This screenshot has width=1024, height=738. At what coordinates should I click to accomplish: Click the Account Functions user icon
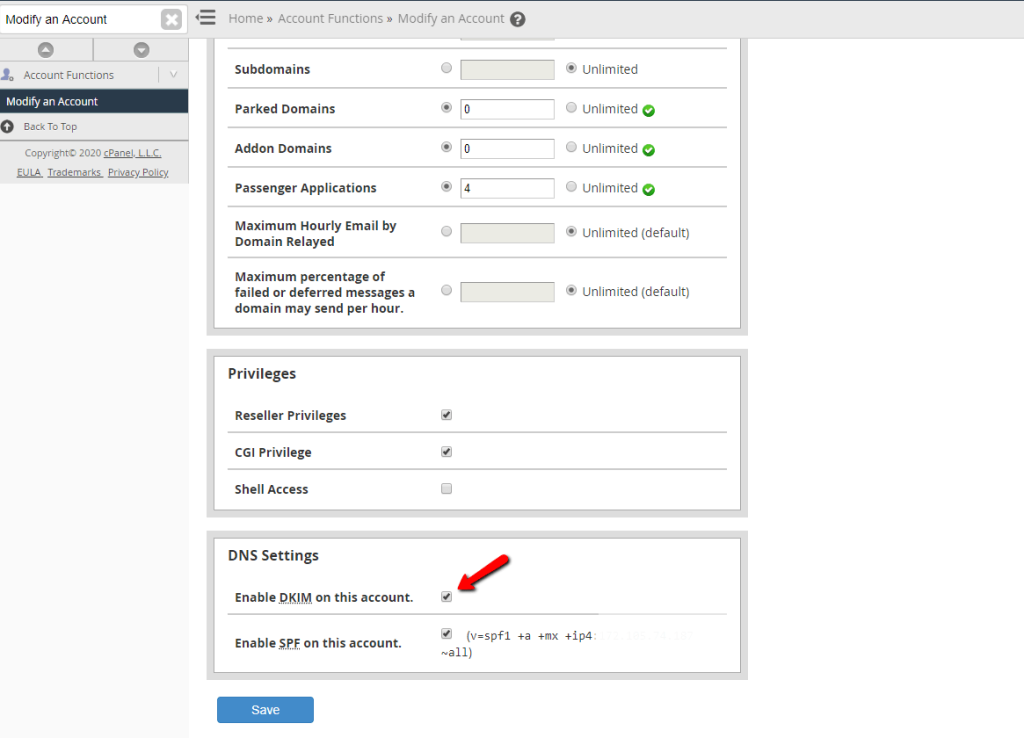pos(8,74)
